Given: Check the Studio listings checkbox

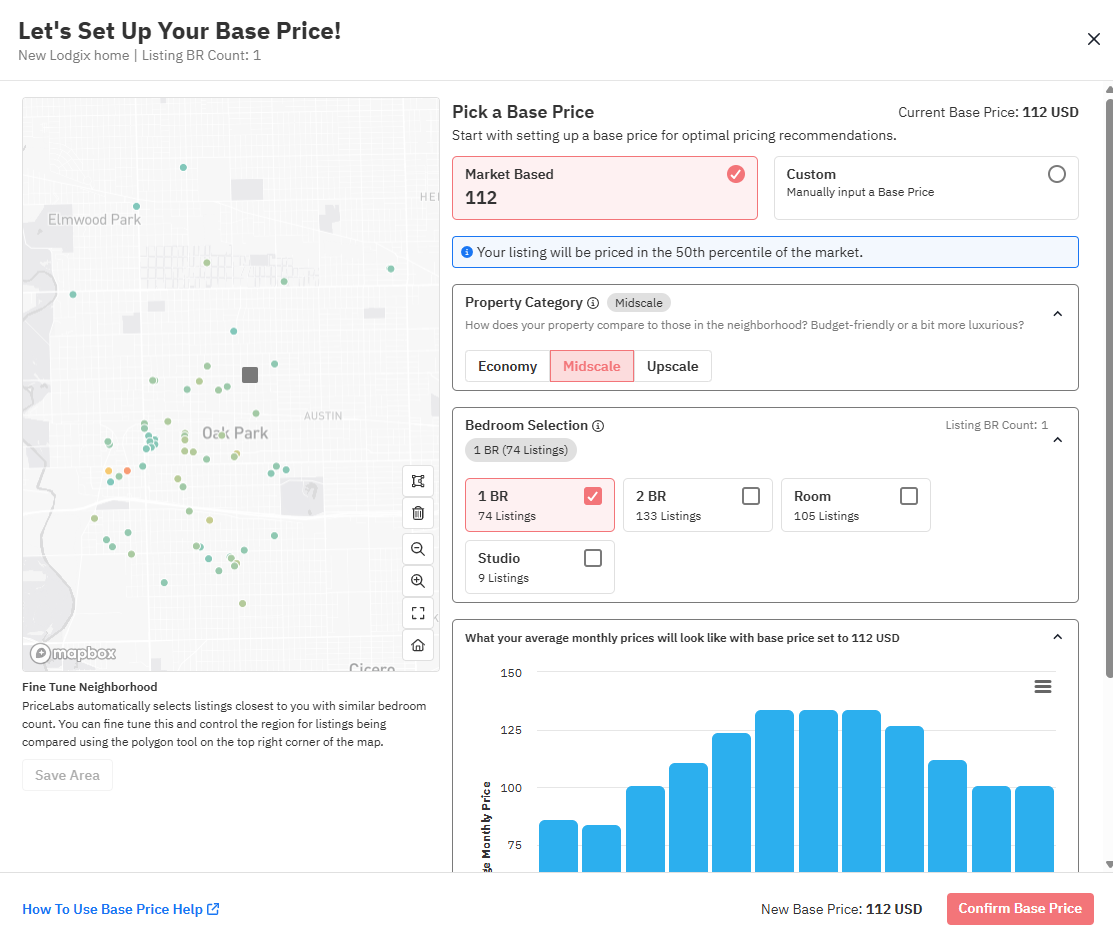Looking at the screenshot, I should (593, 557).
